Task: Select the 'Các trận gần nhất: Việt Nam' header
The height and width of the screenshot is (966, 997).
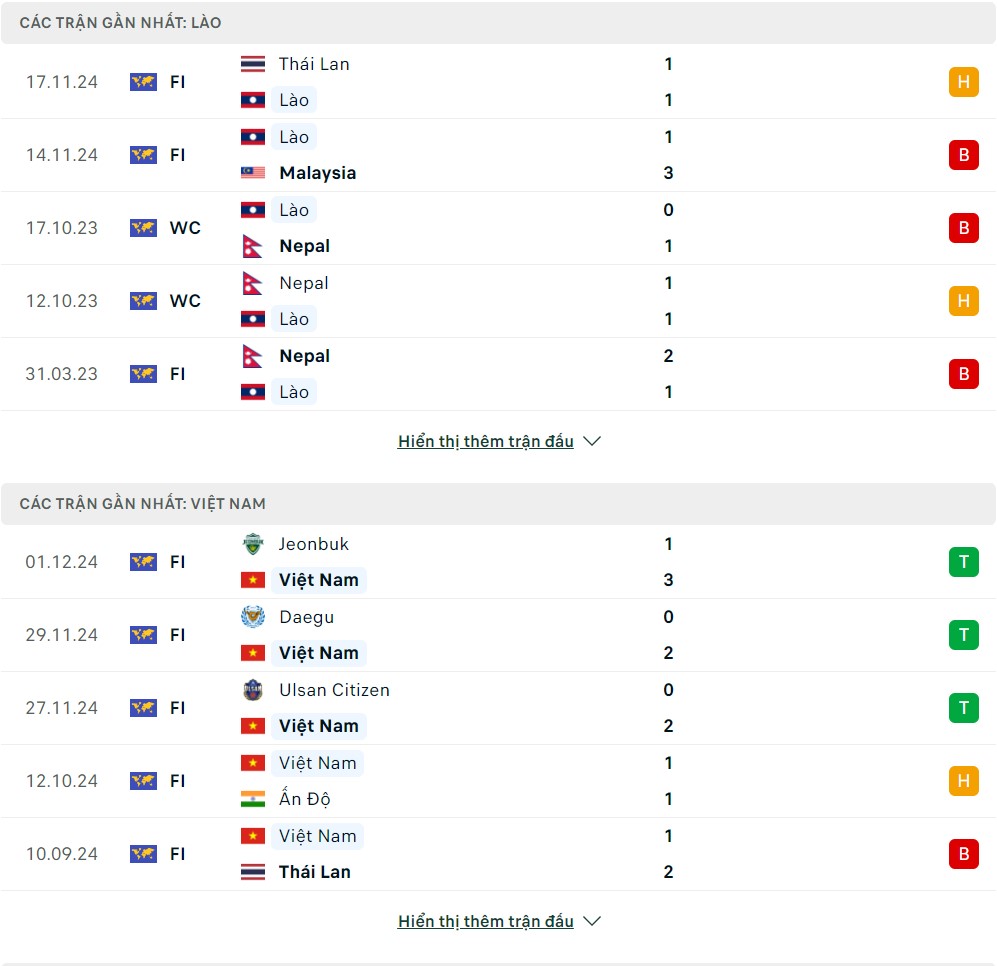Action: 143,503
